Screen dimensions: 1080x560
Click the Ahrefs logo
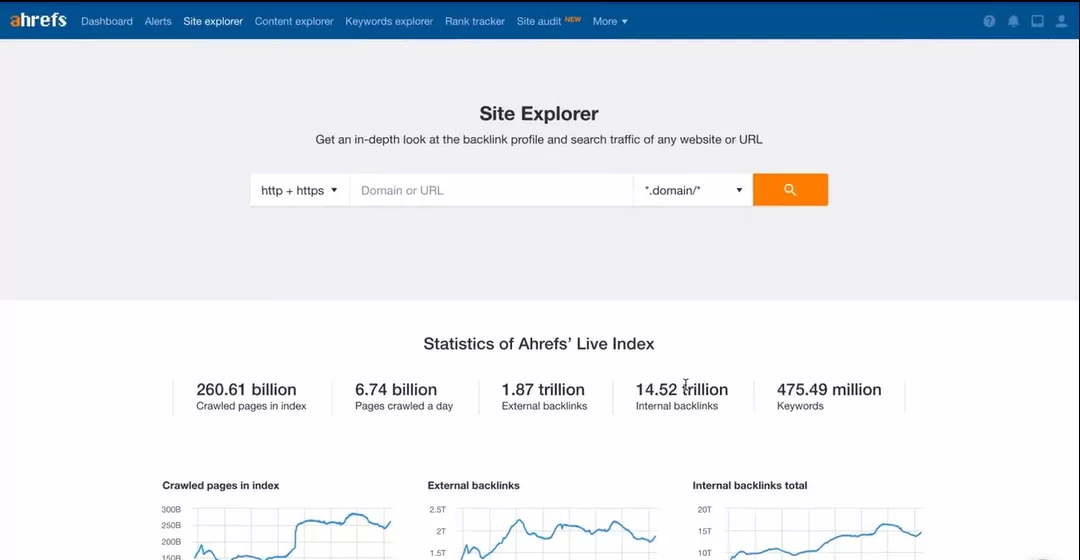pos(39,20)
